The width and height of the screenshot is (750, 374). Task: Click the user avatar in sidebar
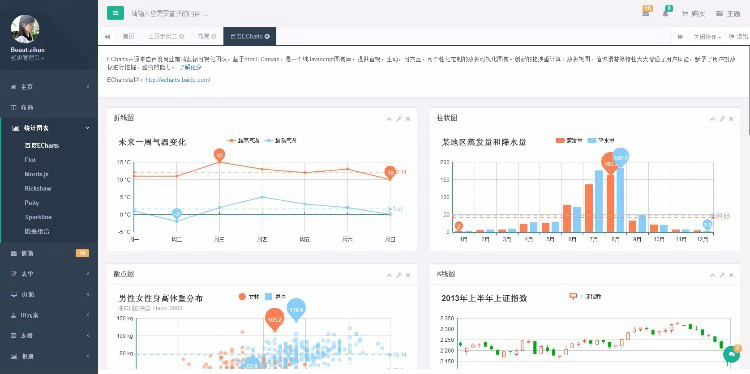[x=25, y=29]
